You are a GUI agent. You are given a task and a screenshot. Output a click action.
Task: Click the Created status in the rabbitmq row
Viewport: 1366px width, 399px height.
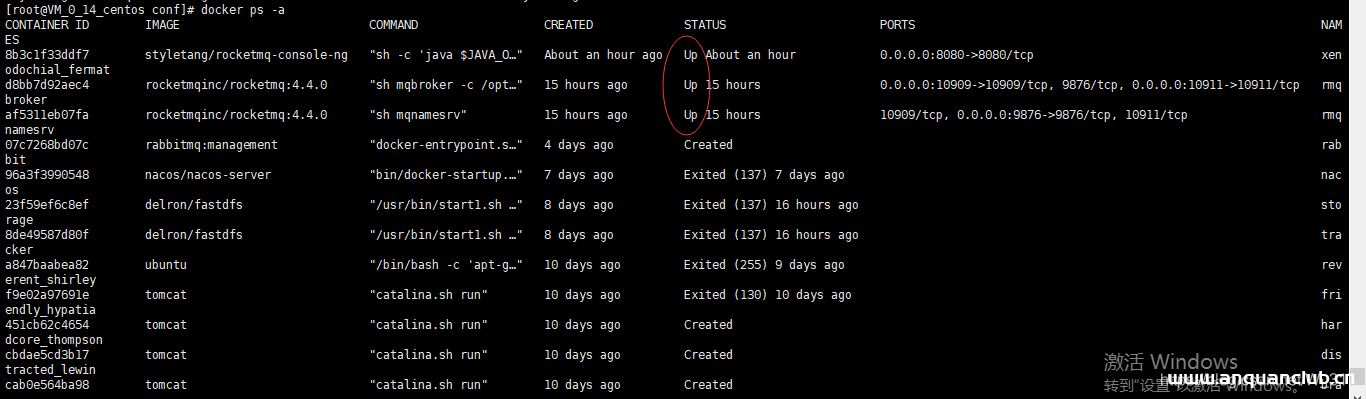coord(708,145)
